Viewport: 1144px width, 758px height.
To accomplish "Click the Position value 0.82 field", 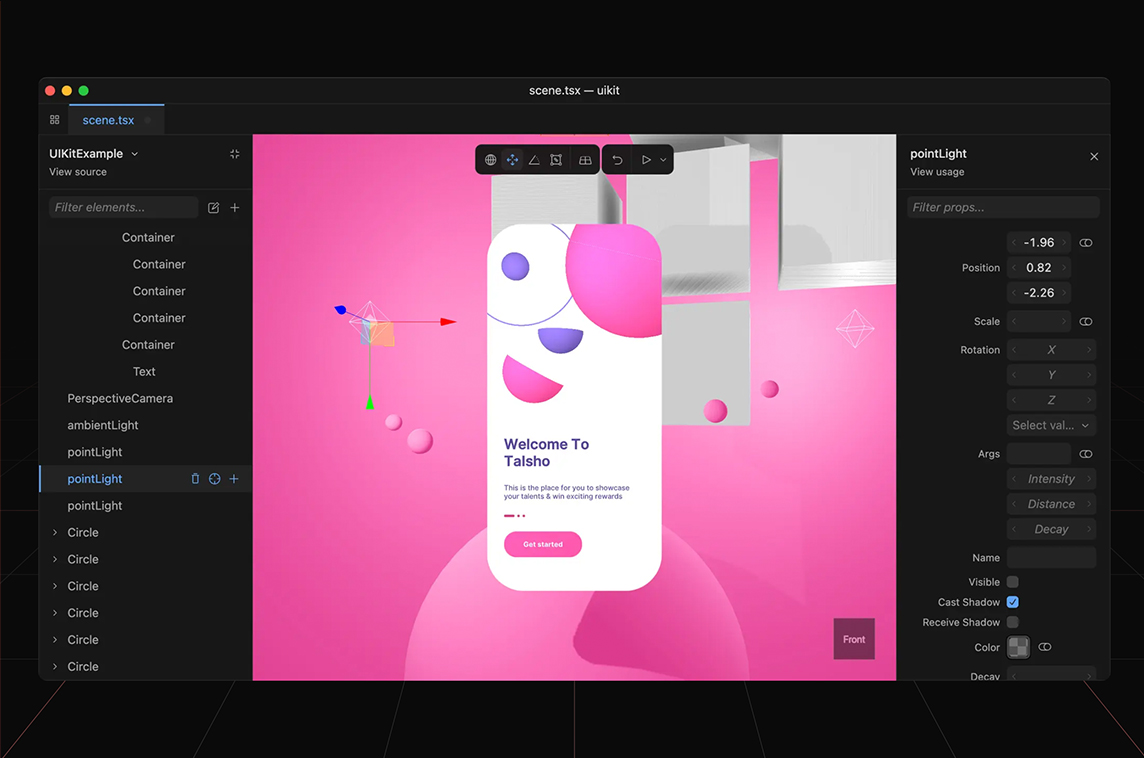I will [1039, 268].
